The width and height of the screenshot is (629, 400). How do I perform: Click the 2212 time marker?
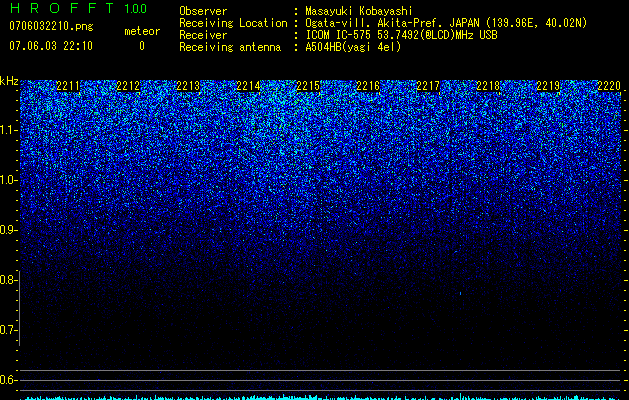(x=128, y=86)
